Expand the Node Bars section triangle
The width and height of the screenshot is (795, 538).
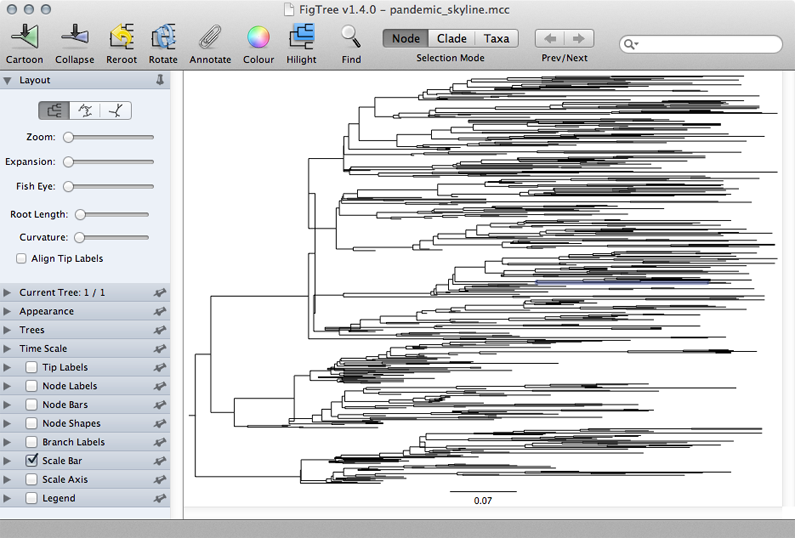pos(7,405)
